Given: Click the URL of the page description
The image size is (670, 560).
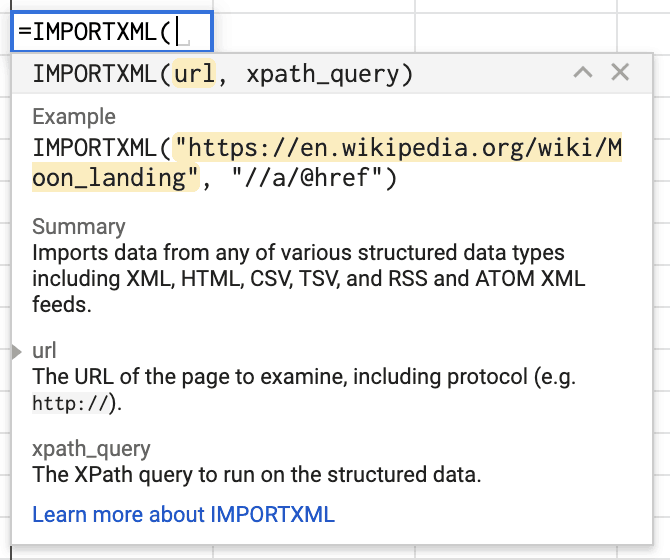Looking at the screenshot, I should pyautogui.click(x=304, y=390).
